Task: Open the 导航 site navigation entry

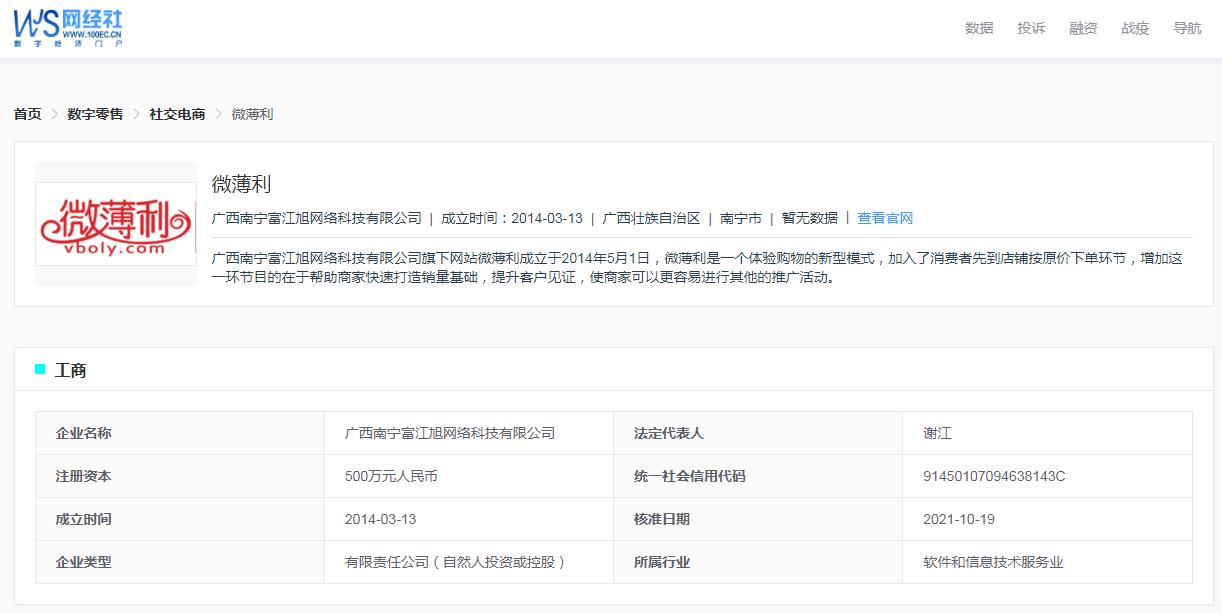Action: pyautogui.click(x=1188, y=28)
